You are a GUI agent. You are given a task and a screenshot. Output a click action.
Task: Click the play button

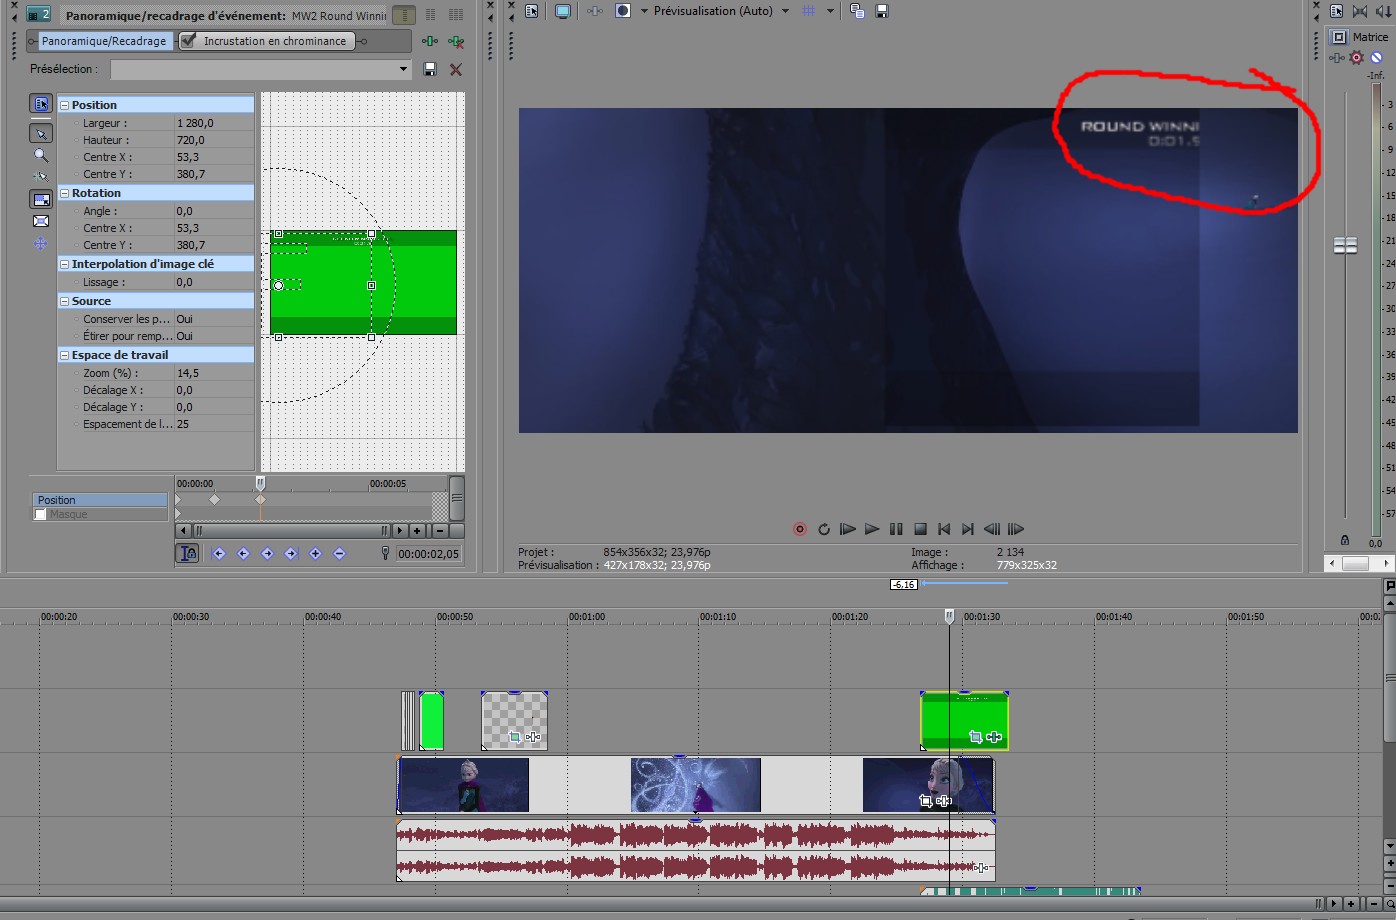click(x=872, y=529)
